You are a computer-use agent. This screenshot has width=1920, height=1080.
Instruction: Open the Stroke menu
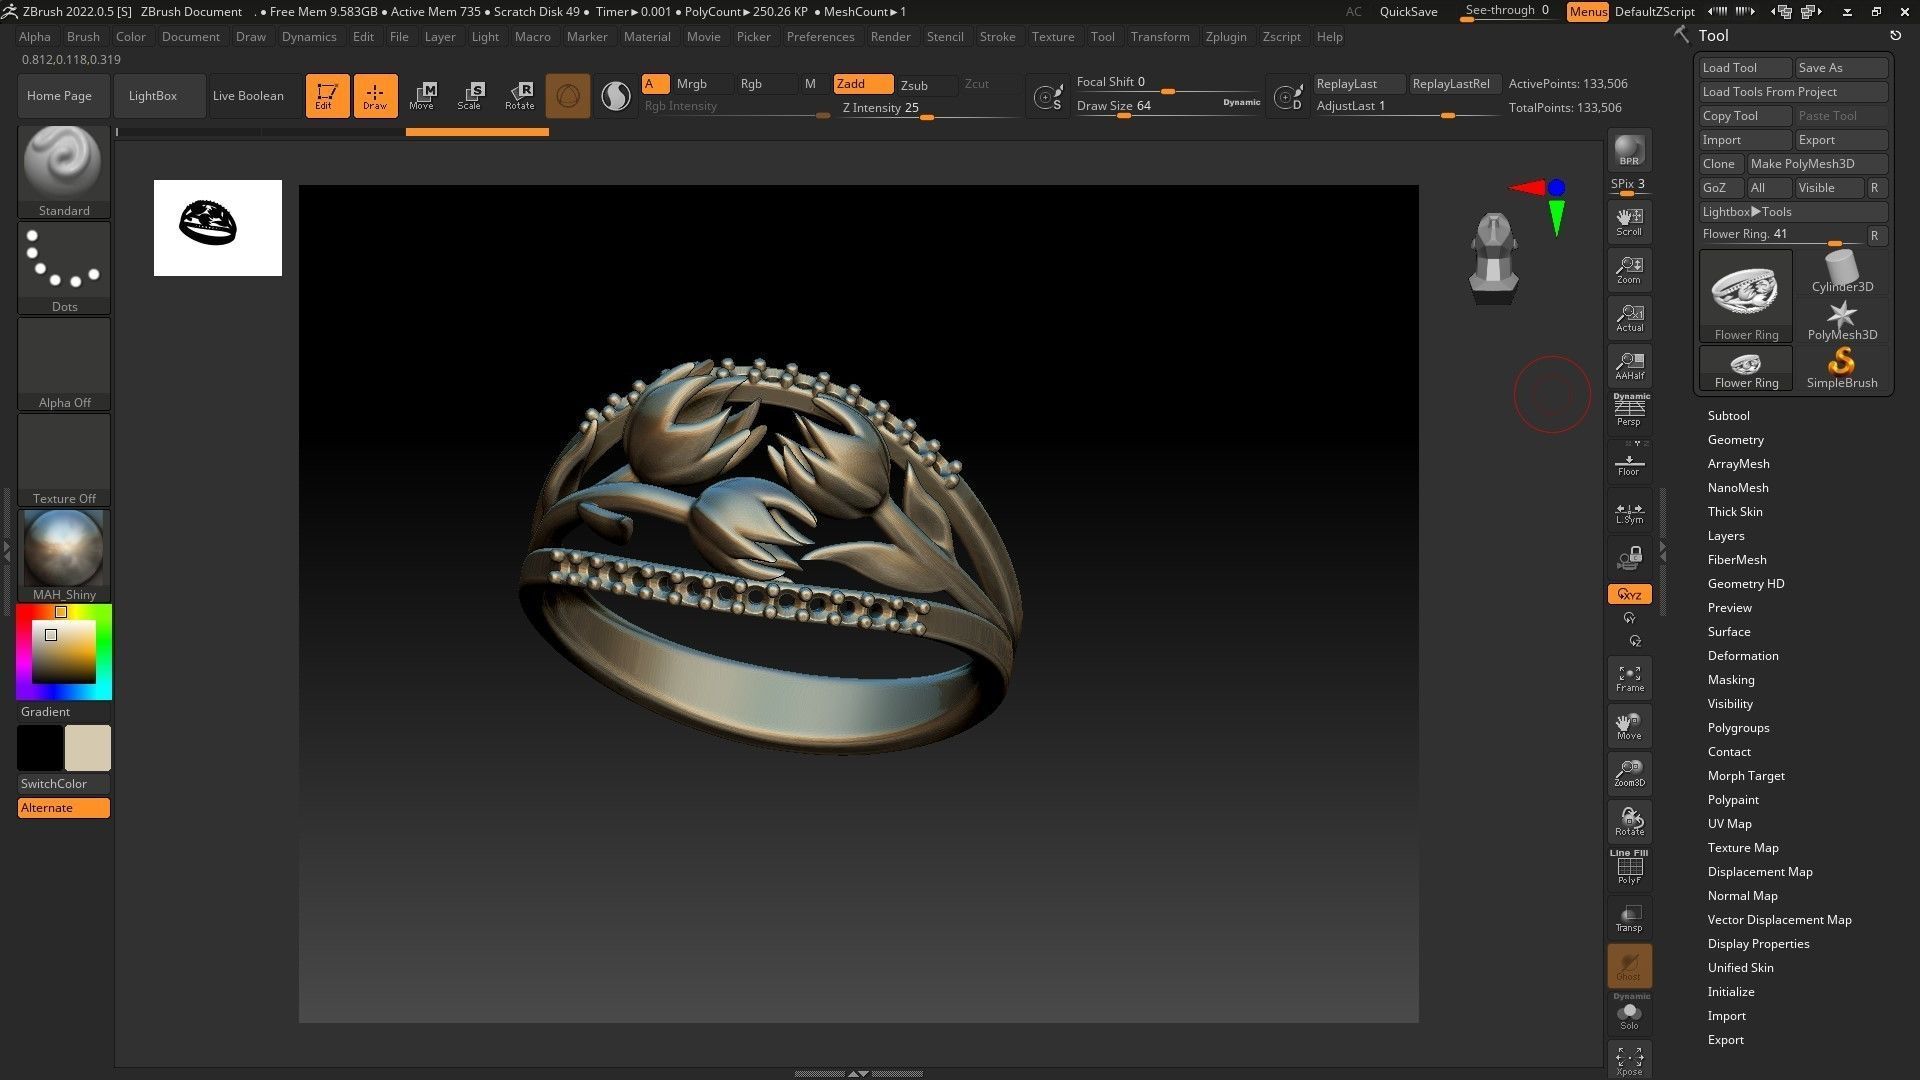tap(997, 37)
